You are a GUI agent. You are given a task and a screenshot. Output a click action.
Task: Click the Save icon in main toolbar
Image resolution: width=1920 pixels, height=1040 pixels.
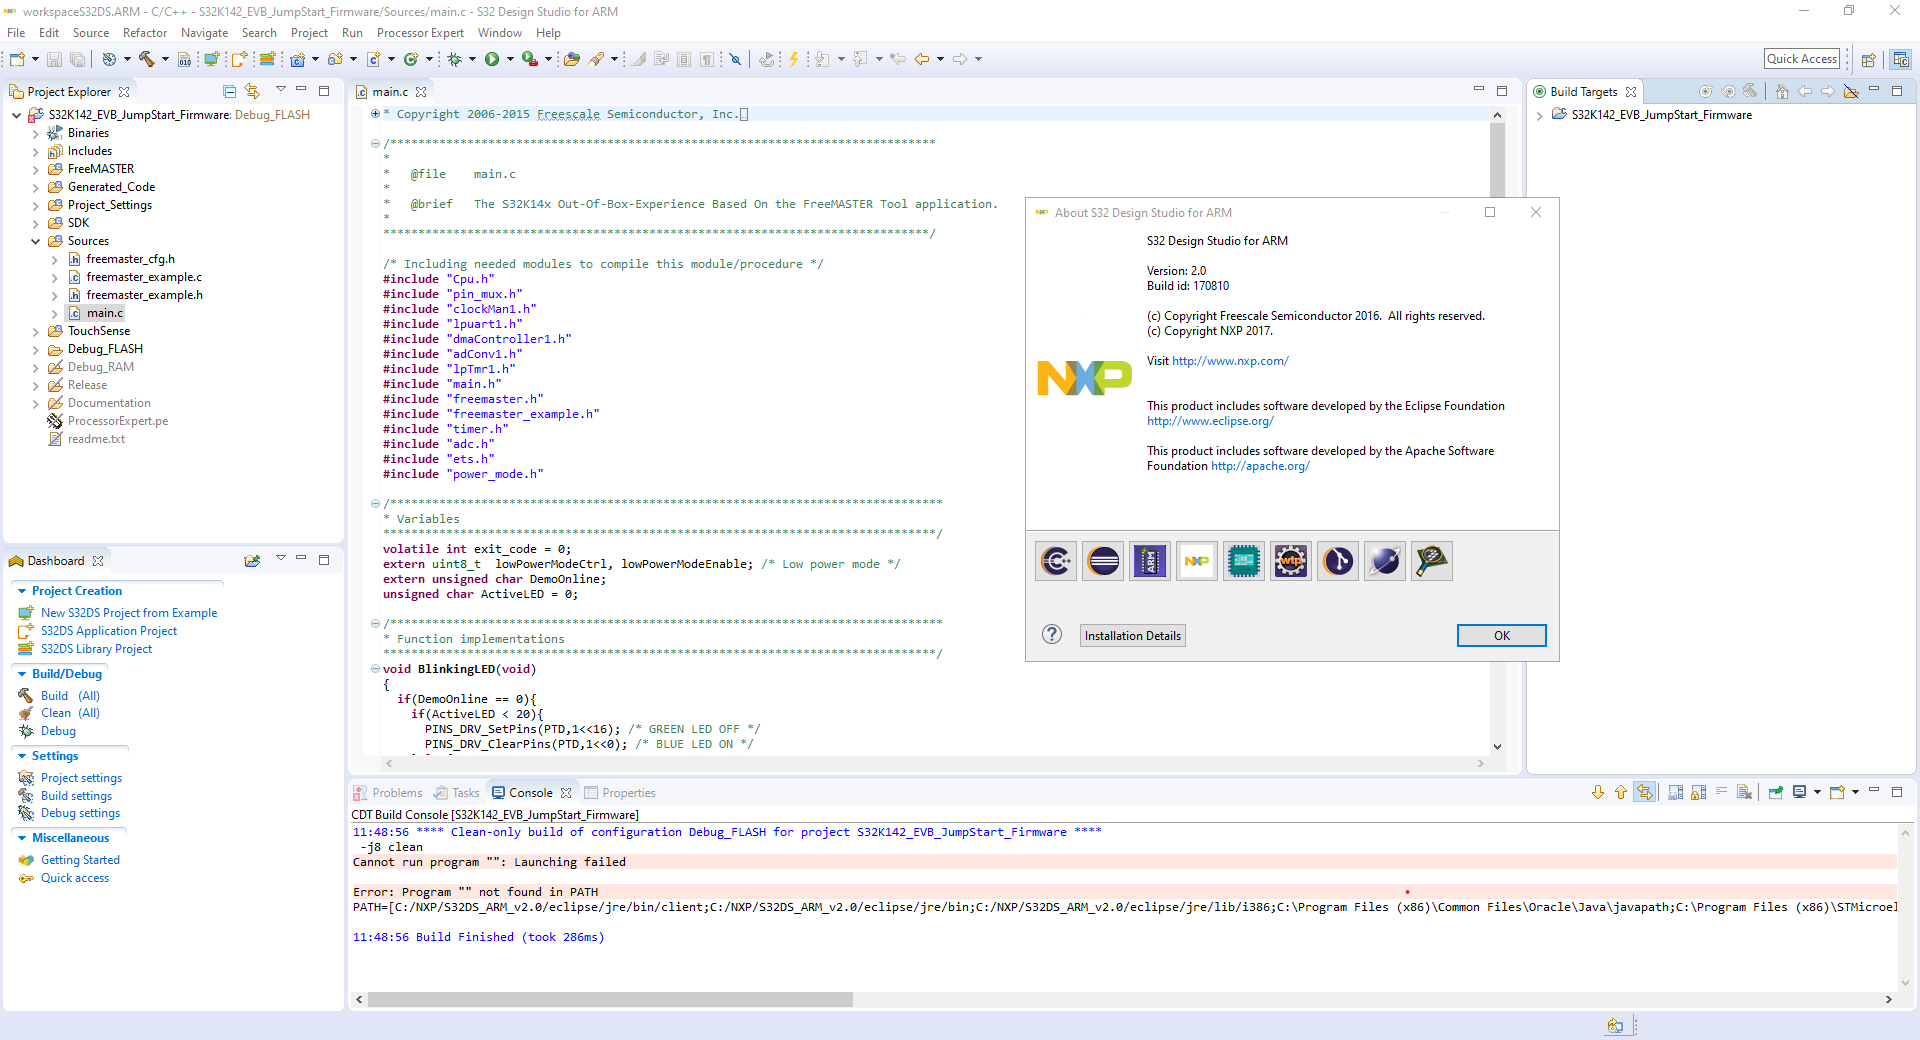(55, 59)
